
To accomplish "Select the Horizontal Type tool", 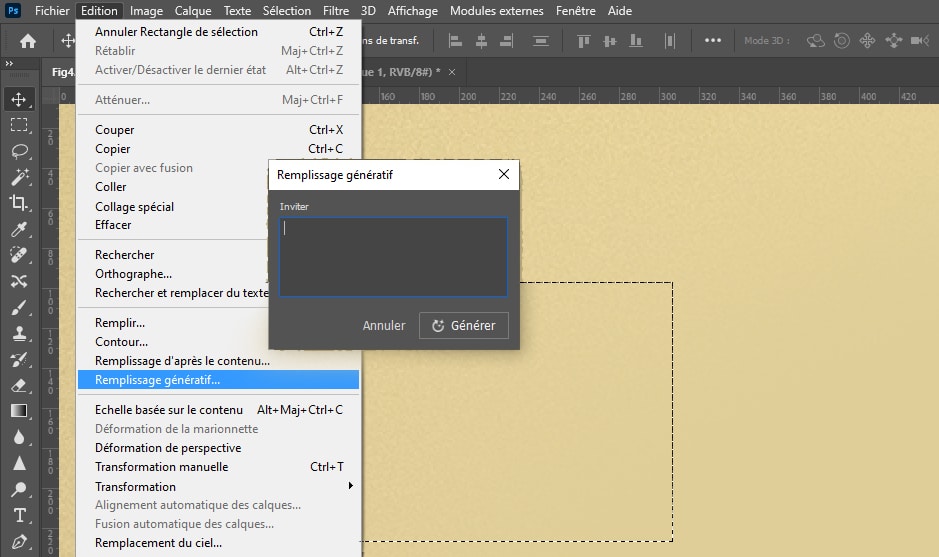I will [19, 515].
